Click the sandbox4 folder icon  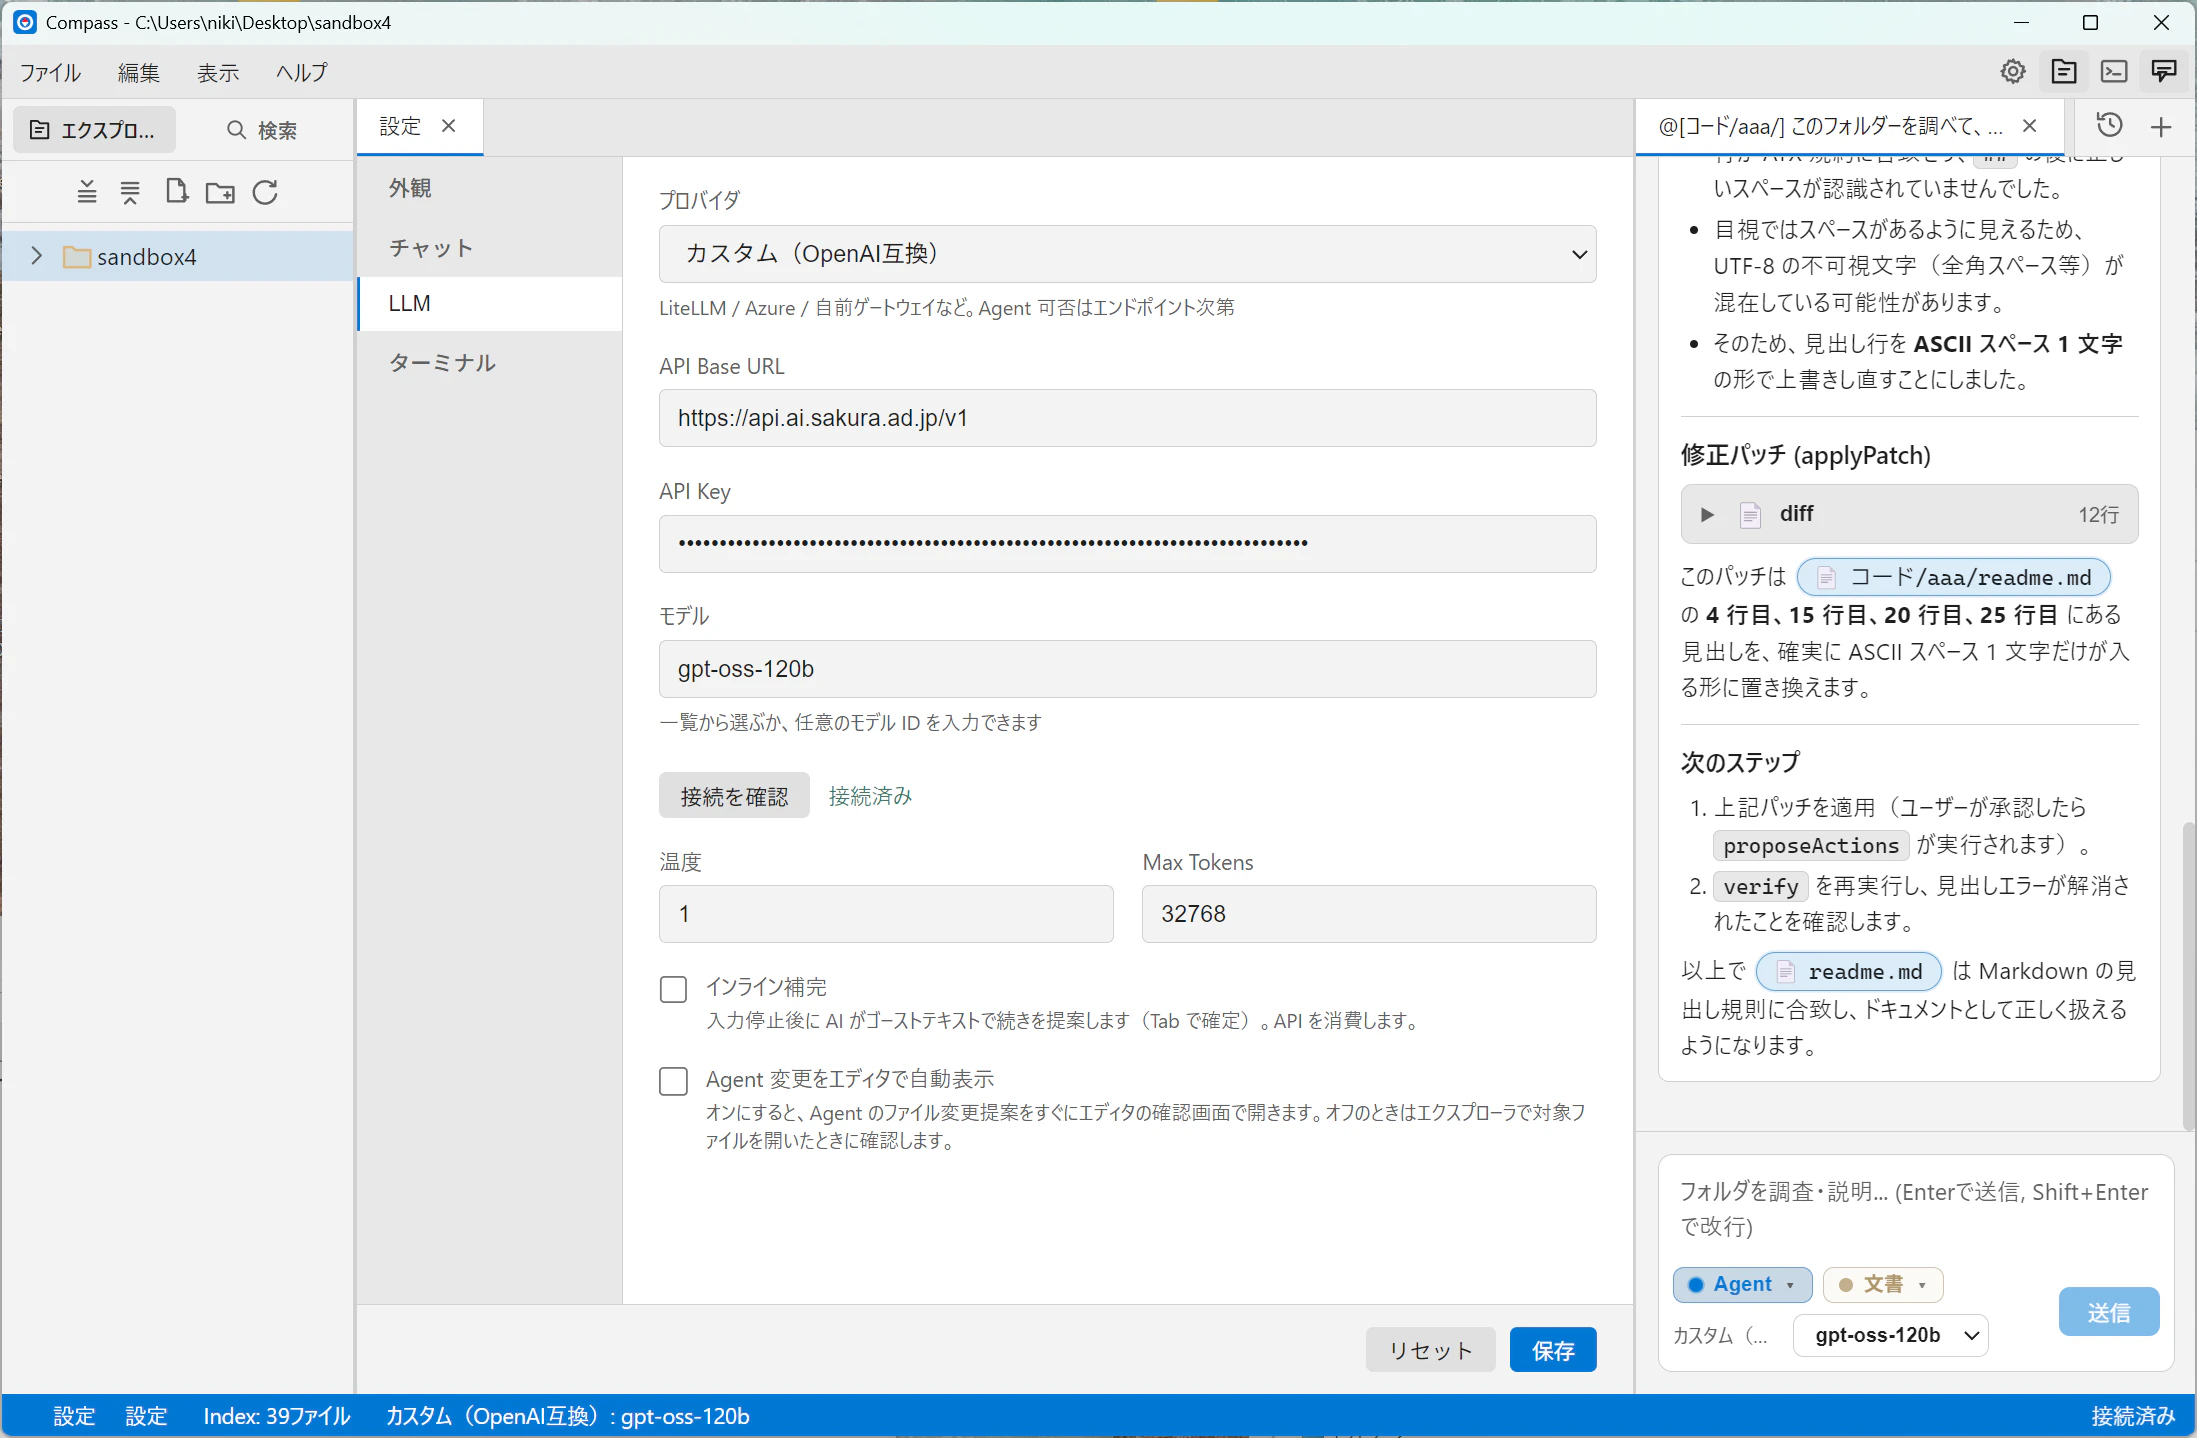(77, 257)
